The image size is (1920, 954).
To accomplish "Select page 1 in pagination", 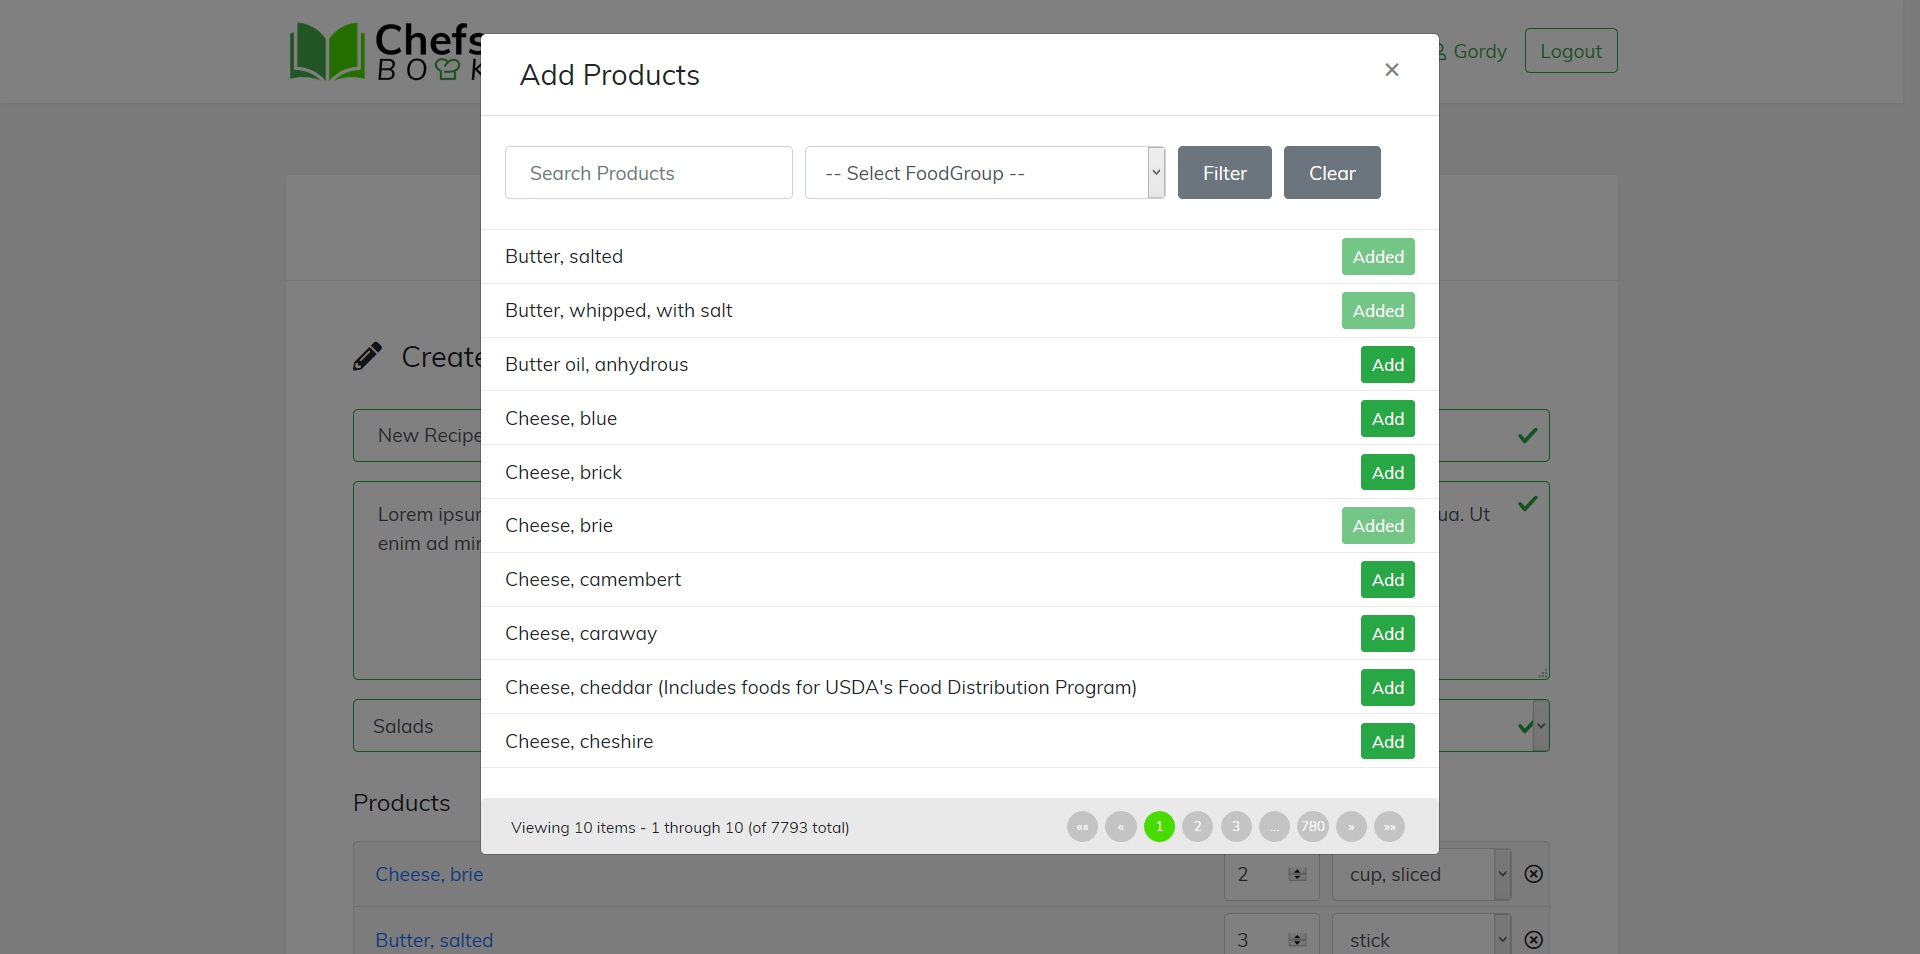I will click(1159, 827).
